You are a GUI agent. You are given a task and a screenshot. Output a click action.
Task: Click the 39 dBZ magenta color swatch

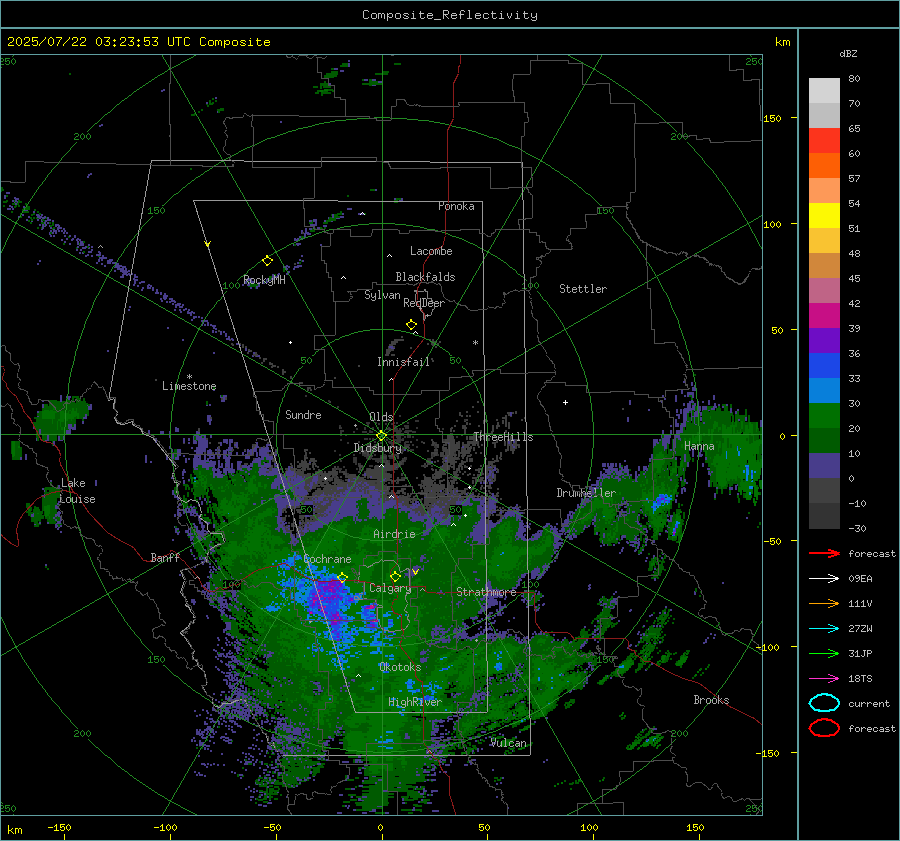[x=824, y=316]
